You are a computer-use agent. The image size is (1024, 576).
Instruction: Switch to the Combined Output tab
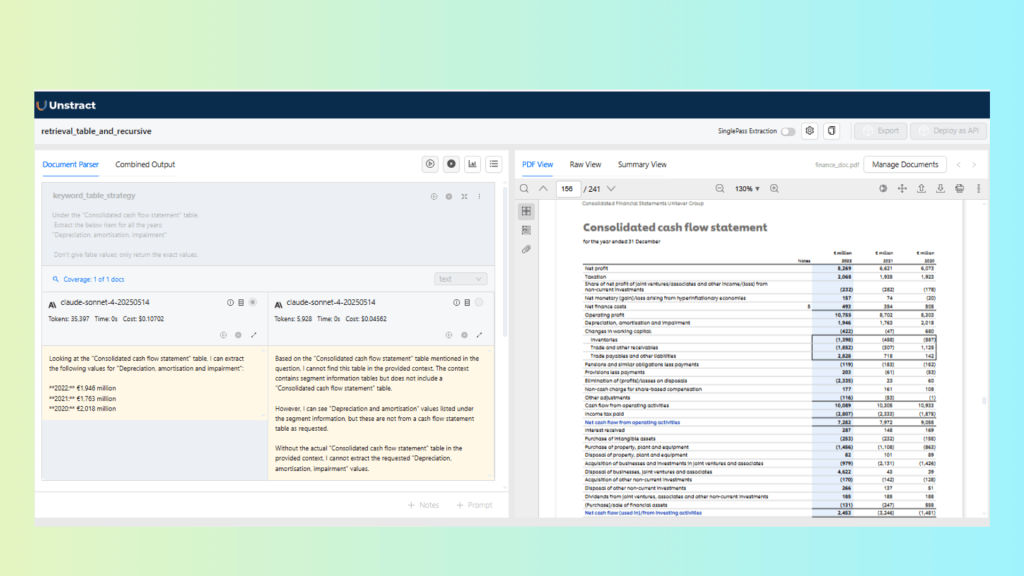pyautogui.click(x=145, y=164)
